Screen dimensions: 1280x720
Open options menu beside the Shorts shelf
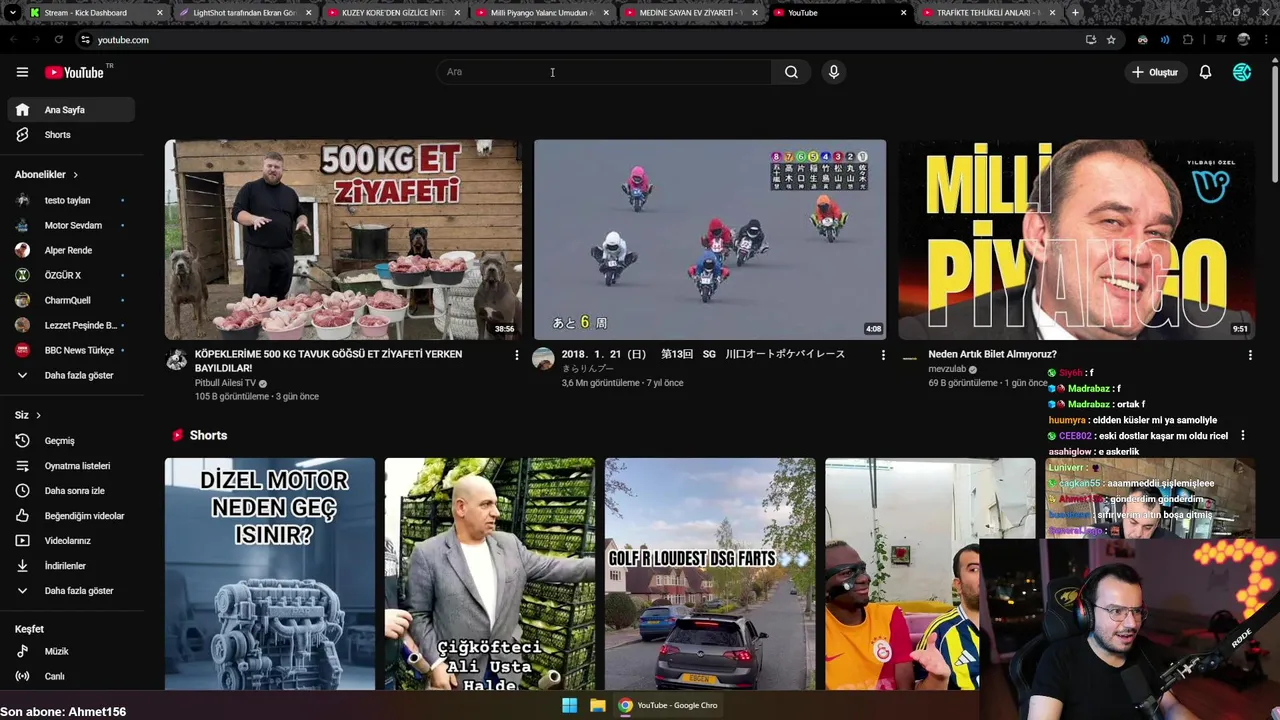point(1243,436)
